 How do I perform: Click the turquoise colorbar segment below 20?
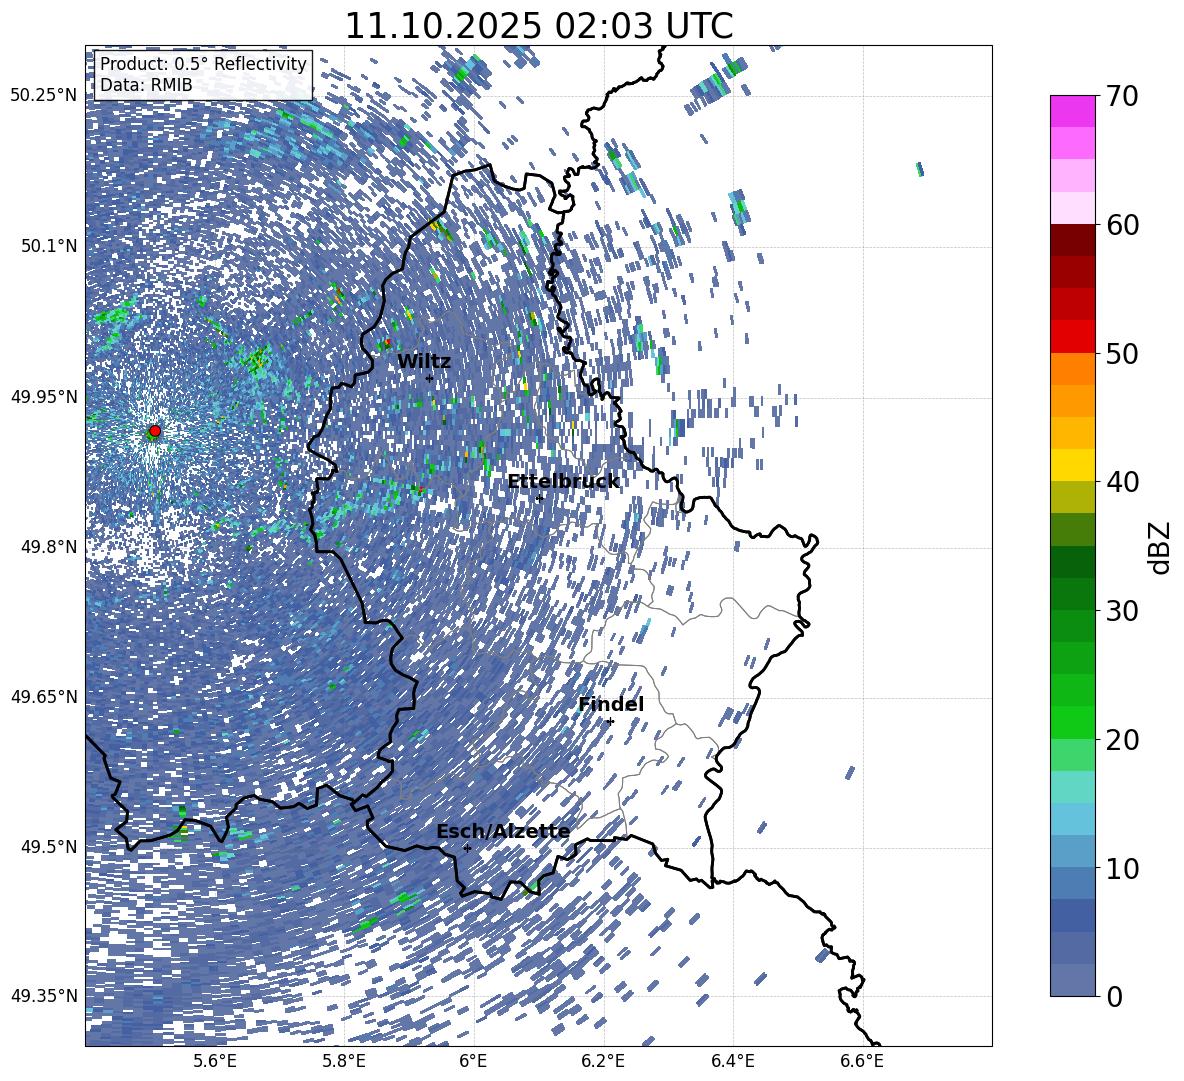1072,787
